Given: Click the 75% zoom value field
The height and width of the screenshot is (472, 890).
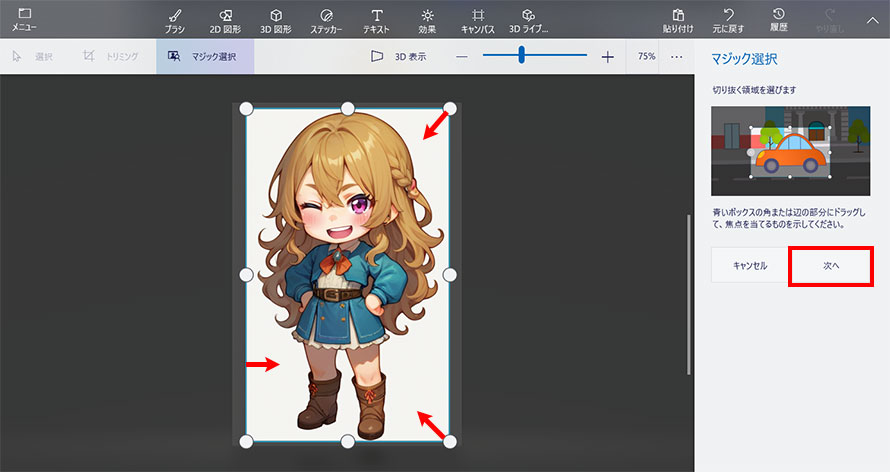Looking at the screenshot, I should click(646, 56).
